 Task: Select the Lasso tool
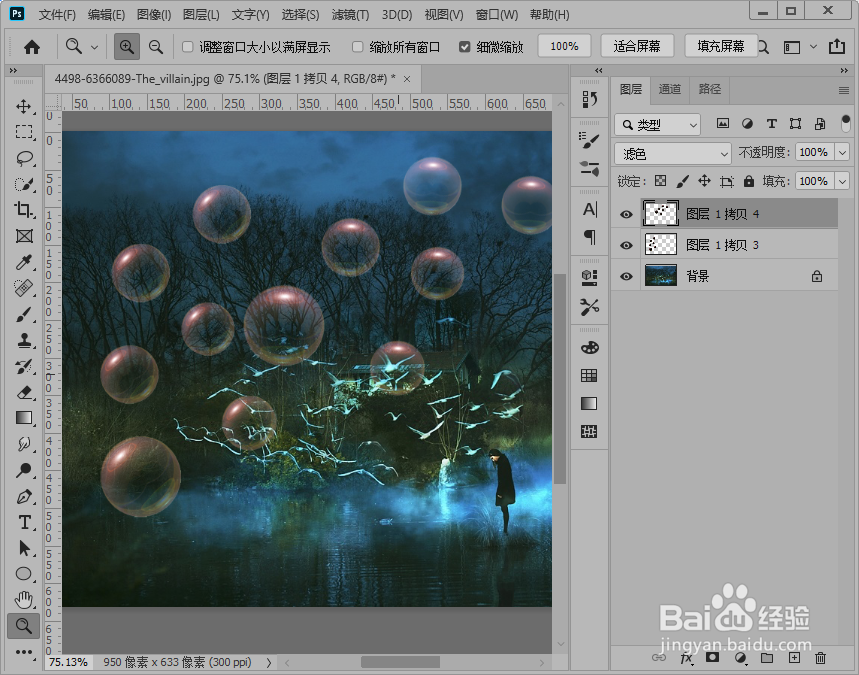coord(24,158)
